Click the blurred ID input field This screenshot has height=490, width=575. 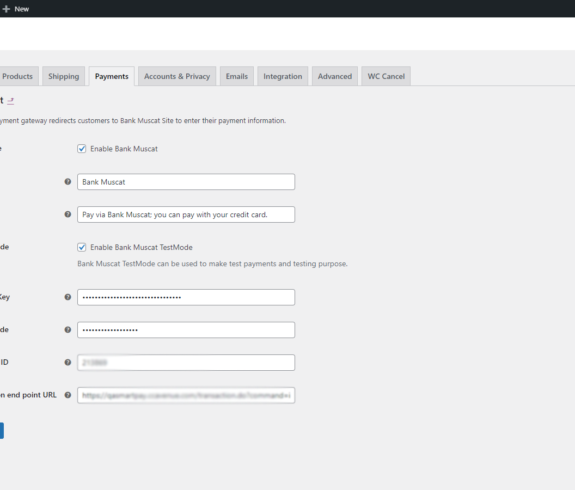click(186, 363)
